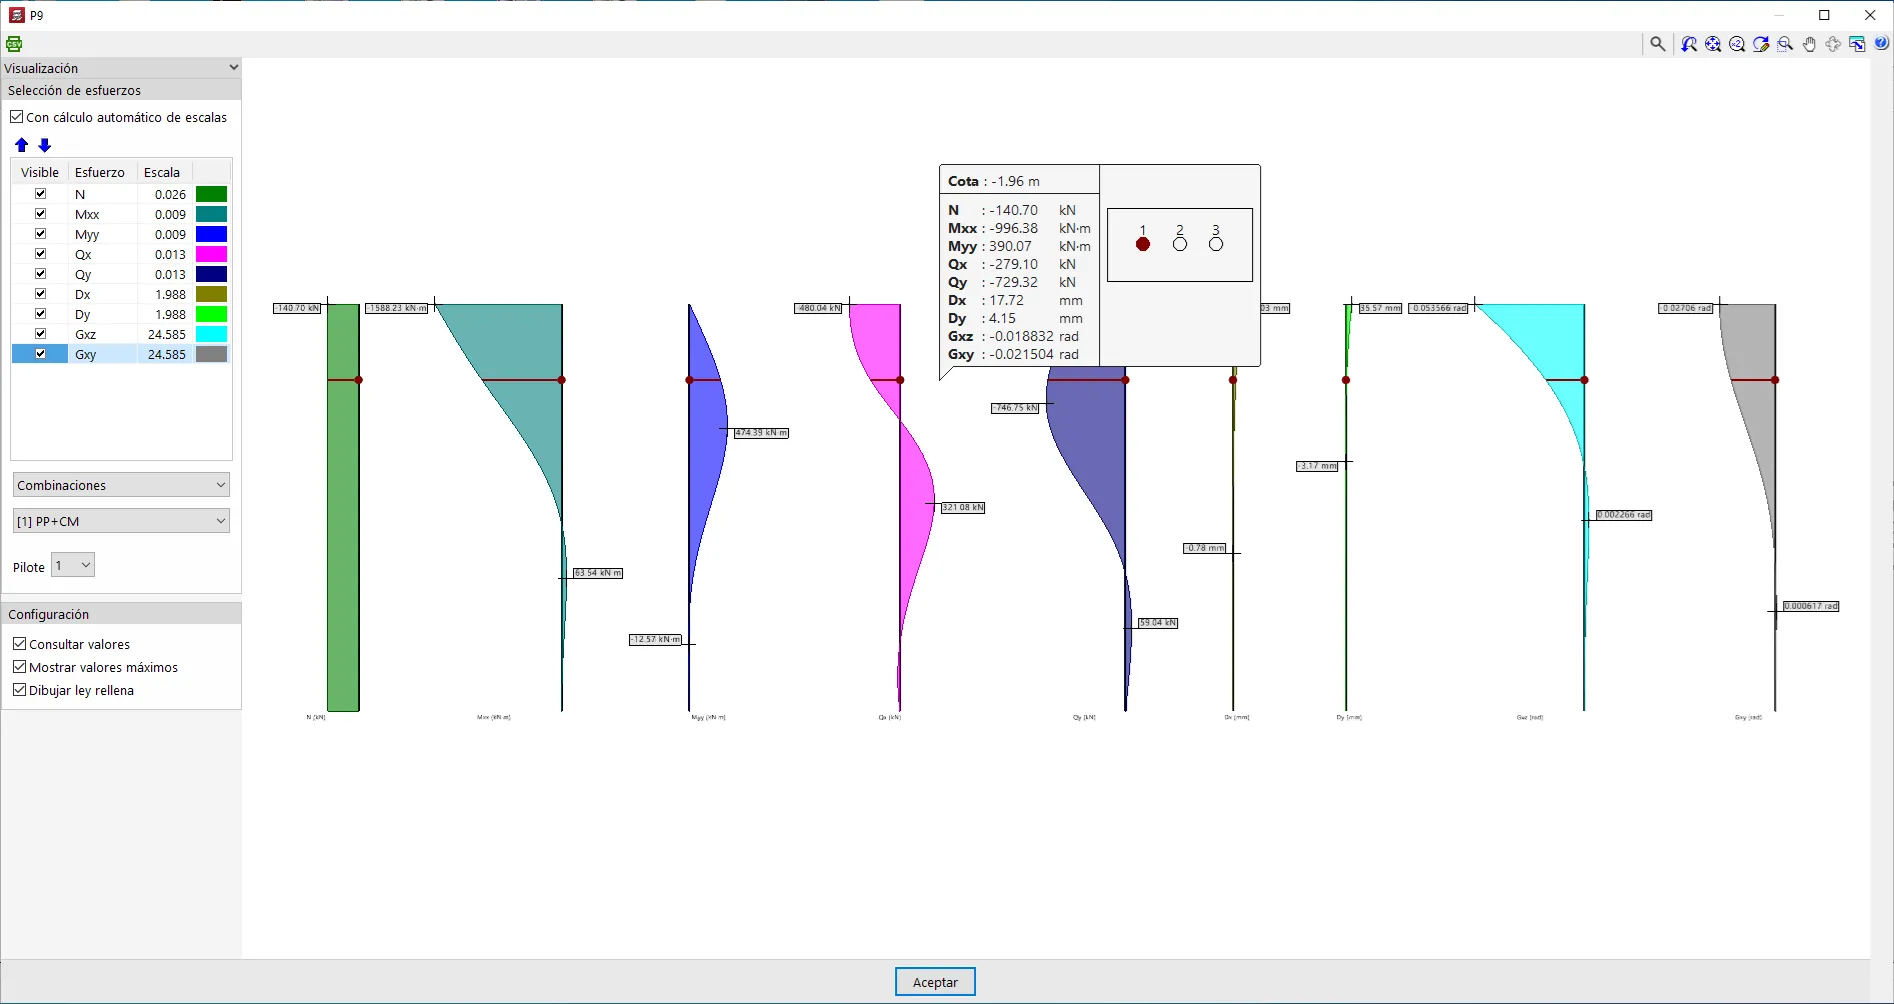Open blue color swatch for Myy
Screen dimensions: 1894x1004
click(211, 234)
